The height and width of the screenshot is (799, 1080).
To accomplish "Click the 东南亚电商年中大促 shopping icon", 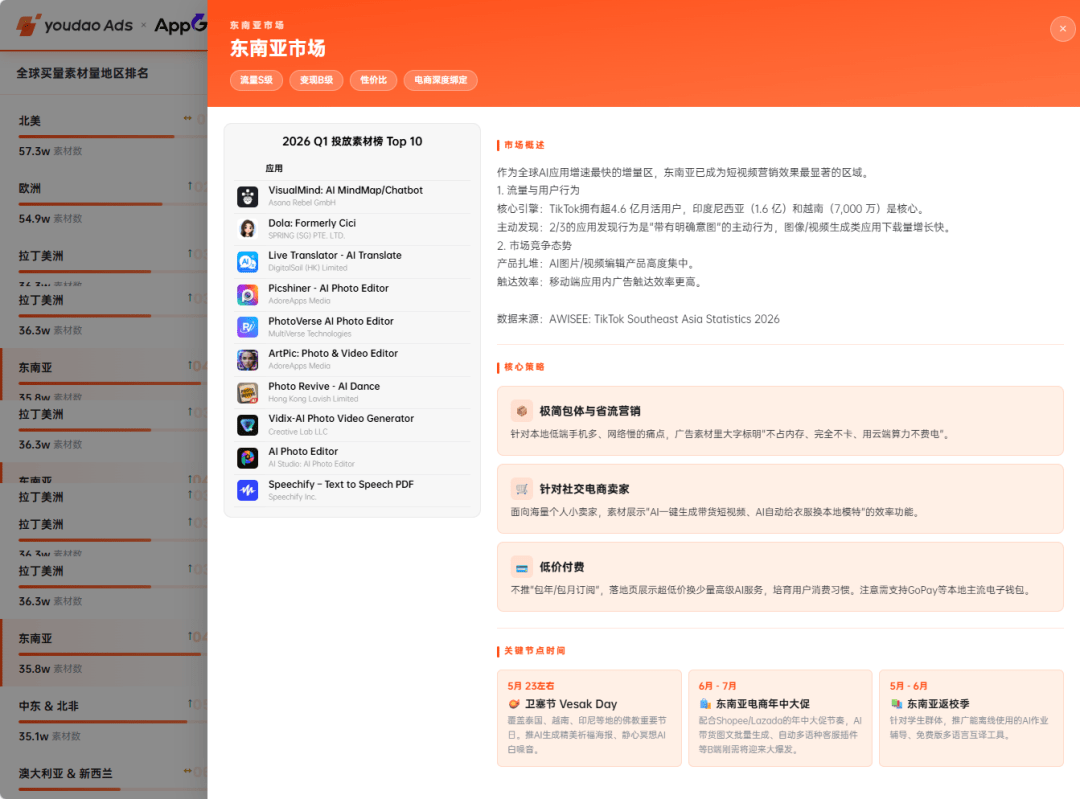I will point(705,704).
